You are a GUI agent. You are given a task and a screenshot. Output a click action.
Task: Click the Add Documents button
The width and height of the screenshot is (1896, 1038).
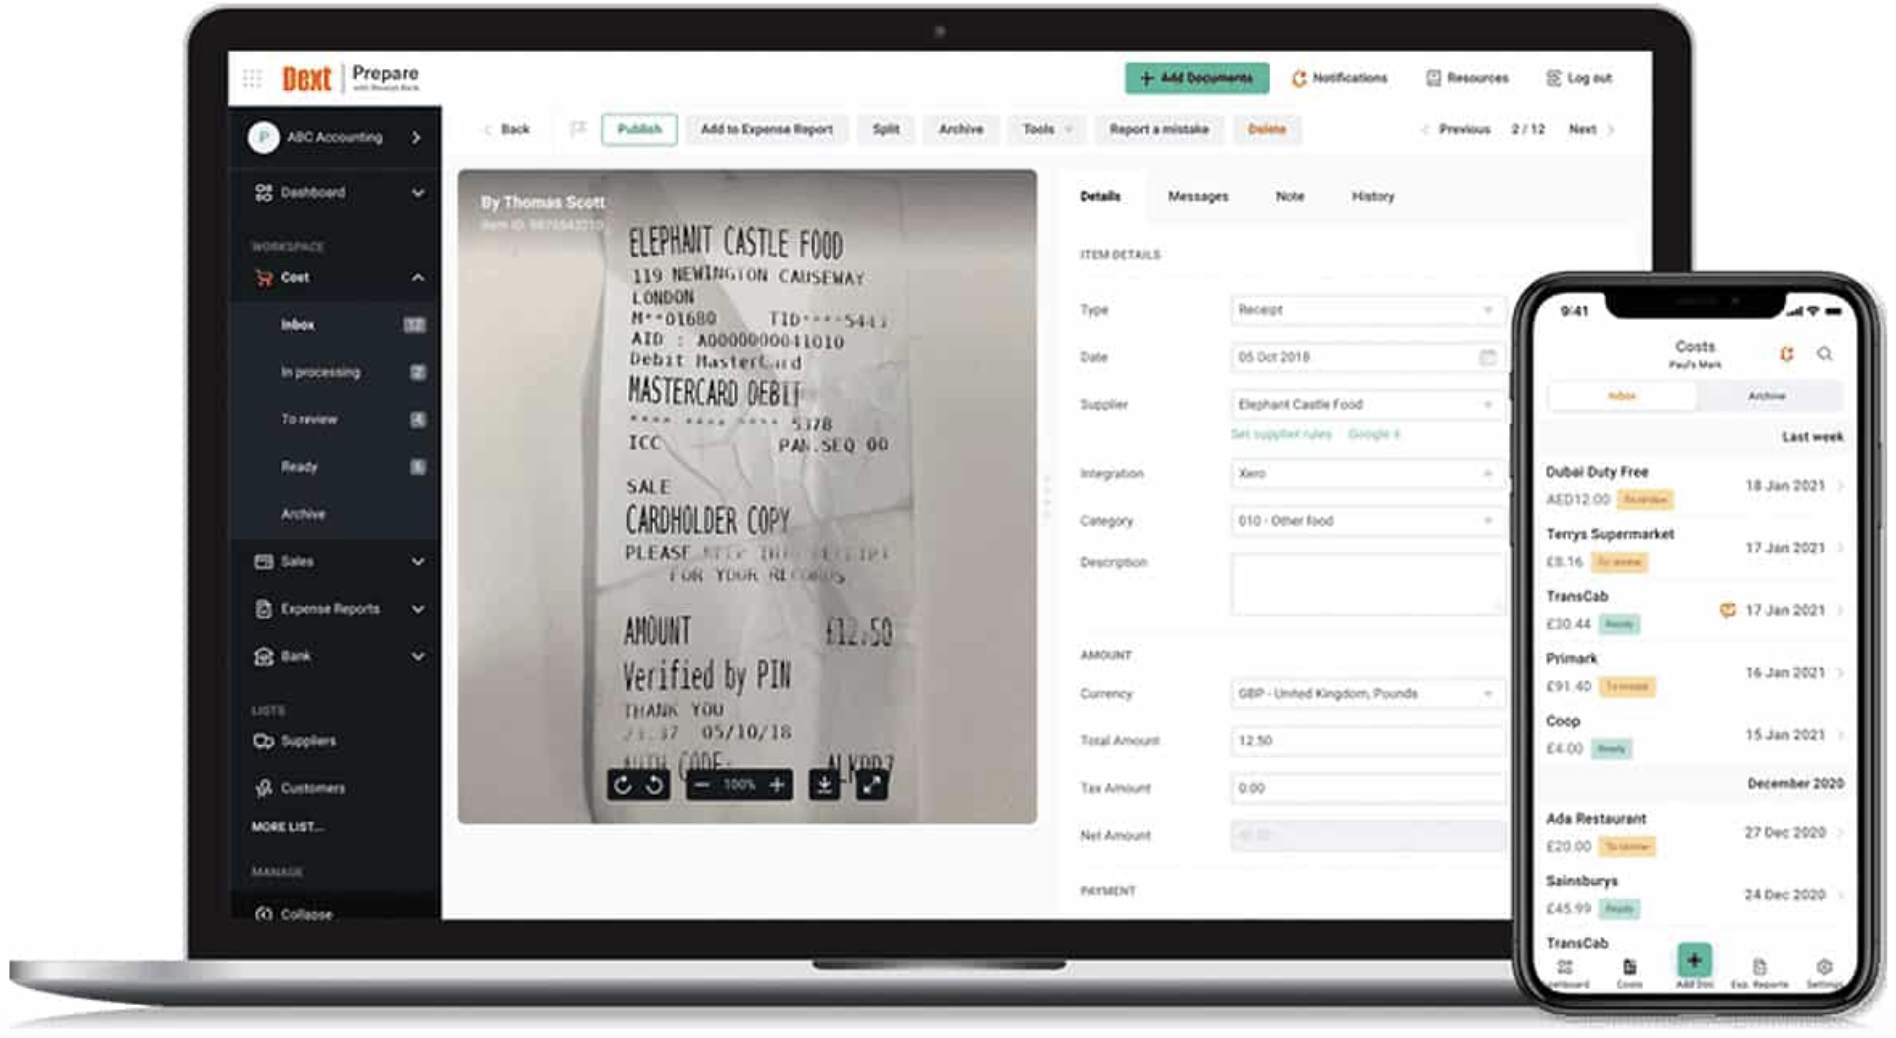1196,78
